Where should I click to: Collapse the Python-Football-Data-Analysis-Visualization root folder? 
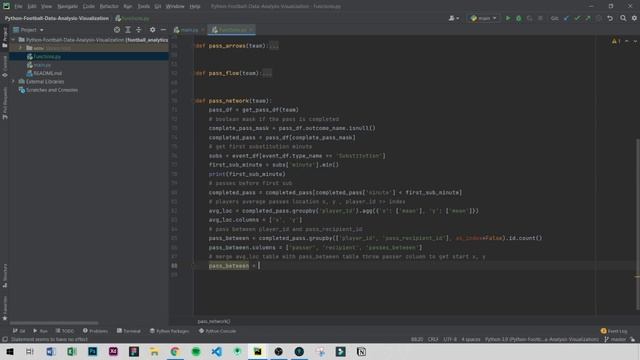(x=13, y=40)
